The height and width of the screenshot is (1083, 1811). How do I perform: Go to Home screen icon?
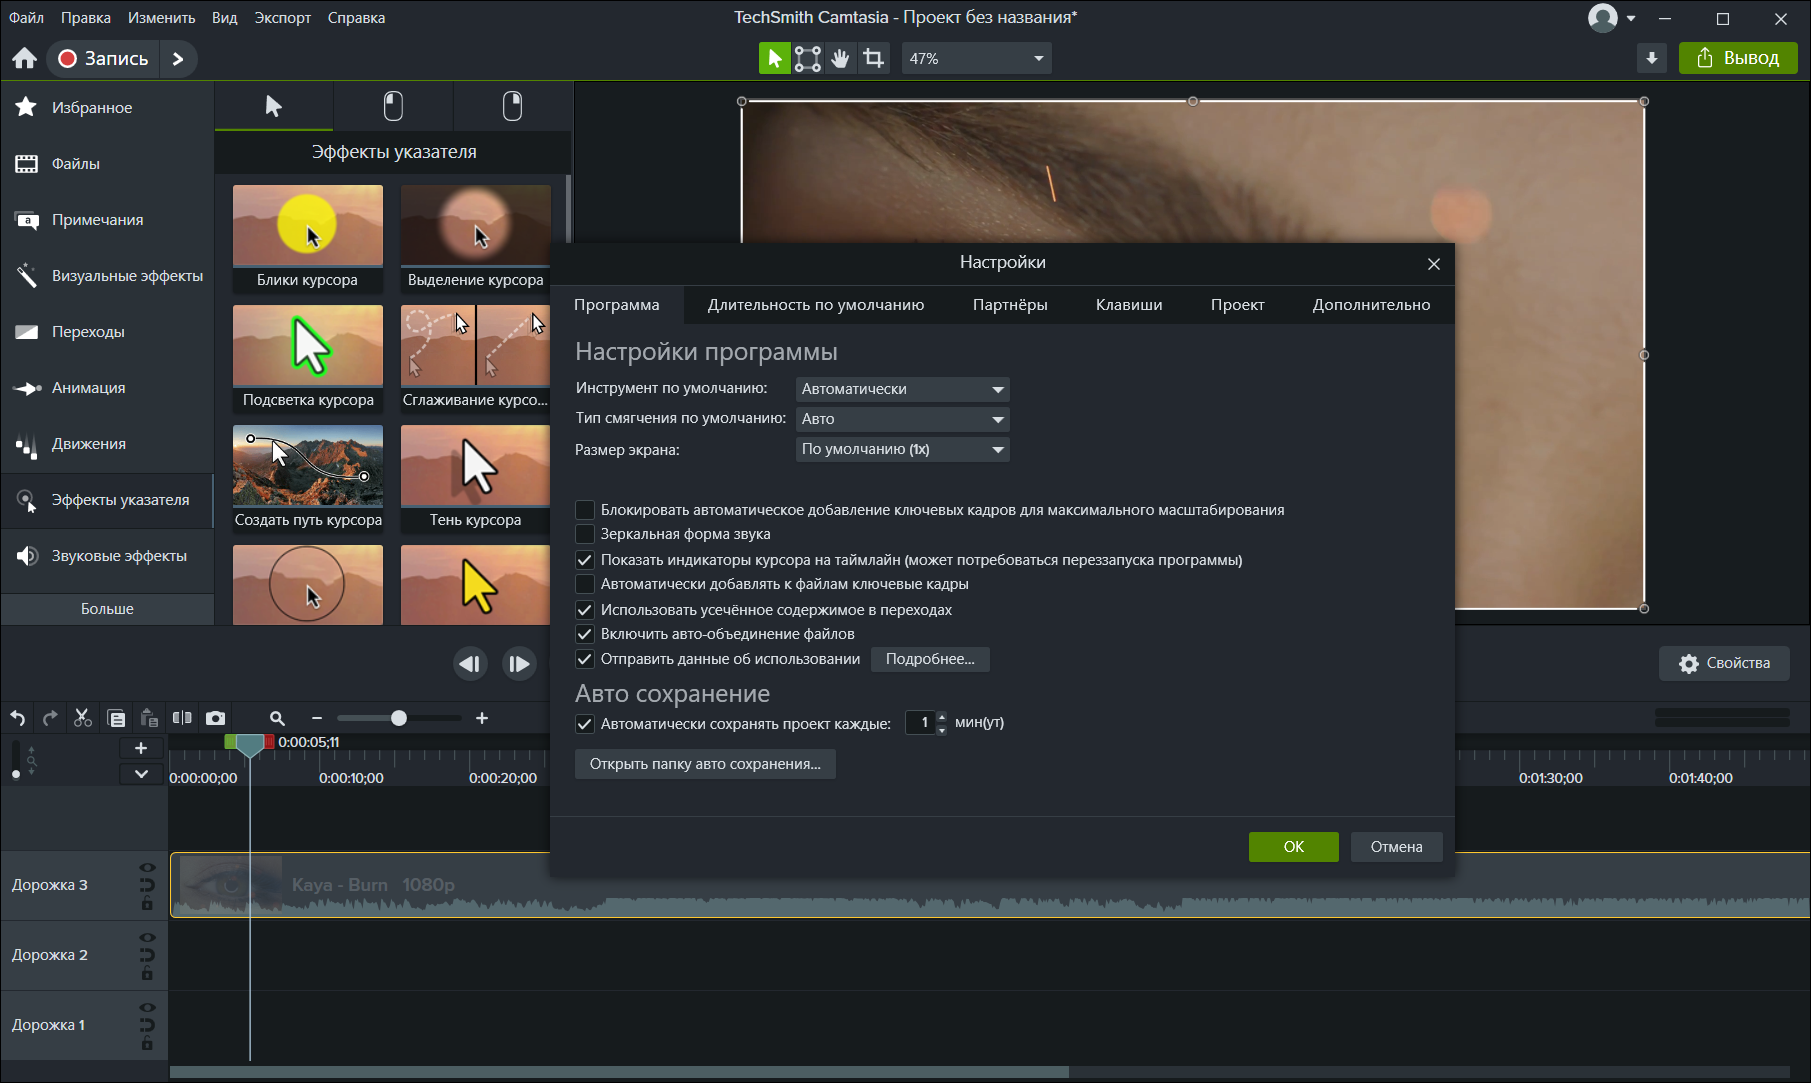[24, 59]
